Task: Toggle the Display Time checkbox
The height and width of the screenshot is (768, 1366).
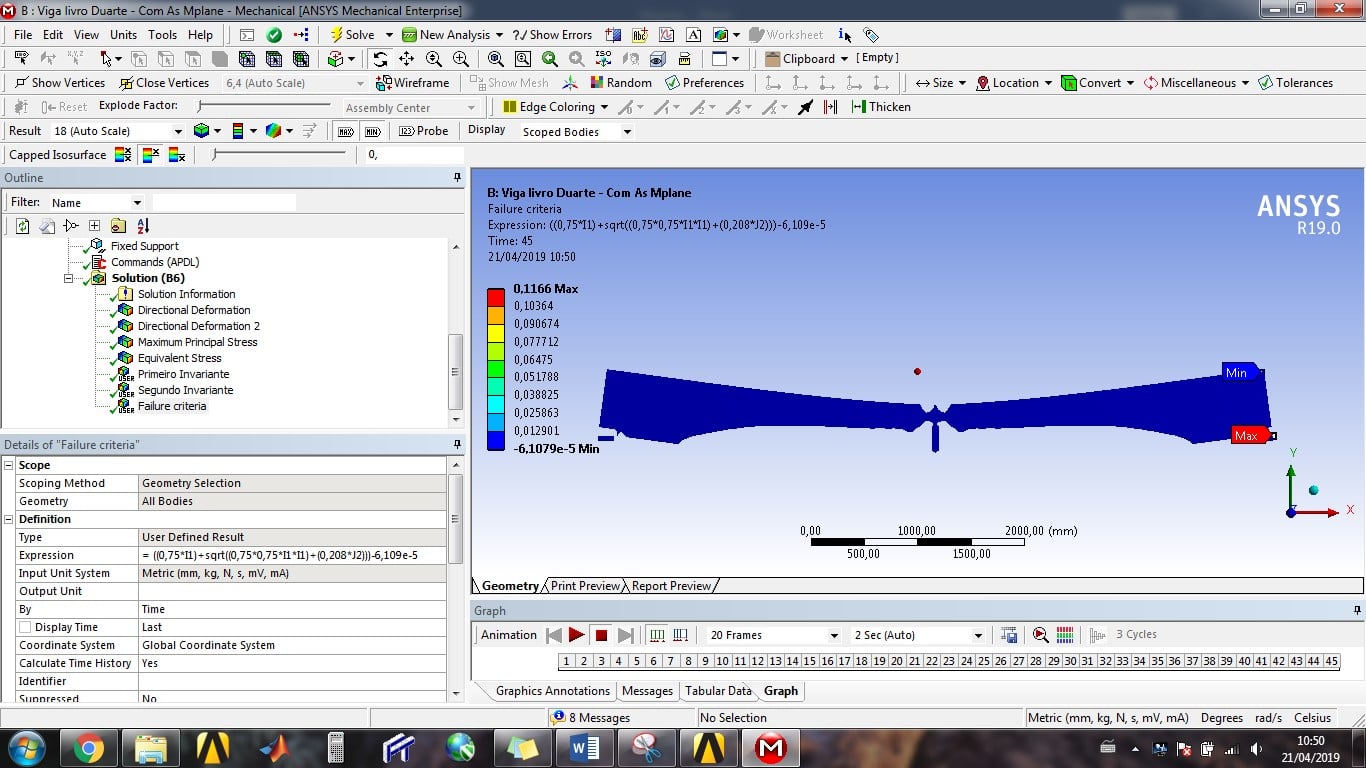Action: pos(25,627)
